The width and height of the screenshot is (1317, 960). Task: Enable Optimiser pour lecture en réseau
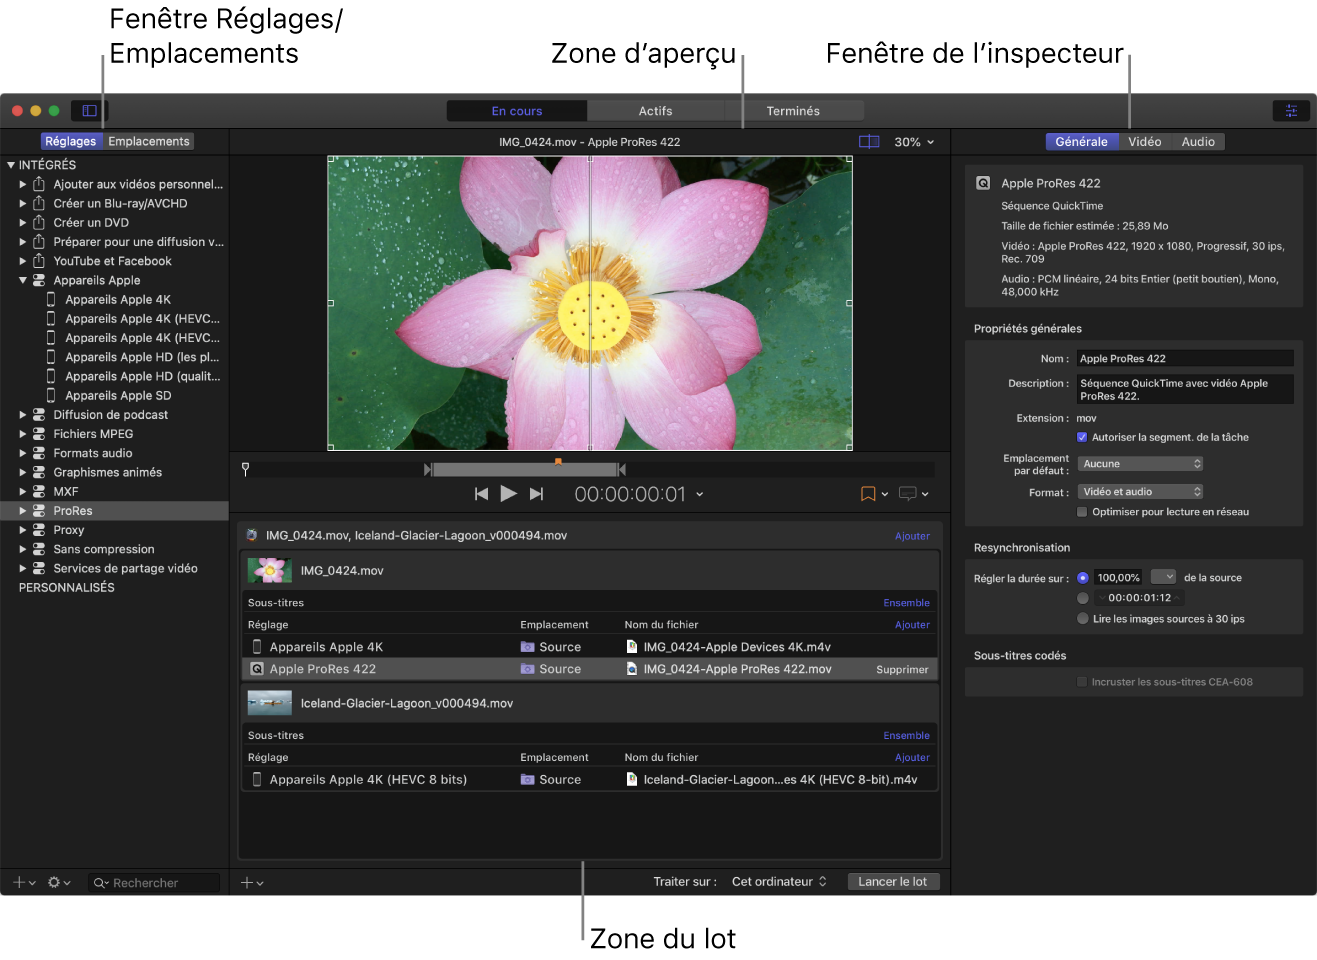[1082, 512]
